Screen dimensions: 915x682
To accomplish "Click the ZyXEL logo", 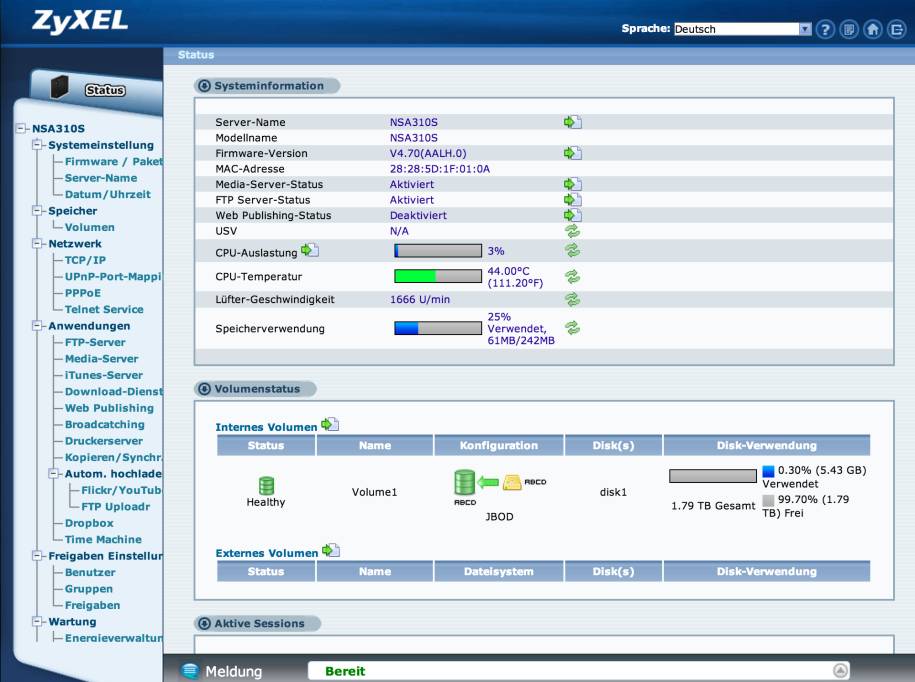I will [80, 20].
